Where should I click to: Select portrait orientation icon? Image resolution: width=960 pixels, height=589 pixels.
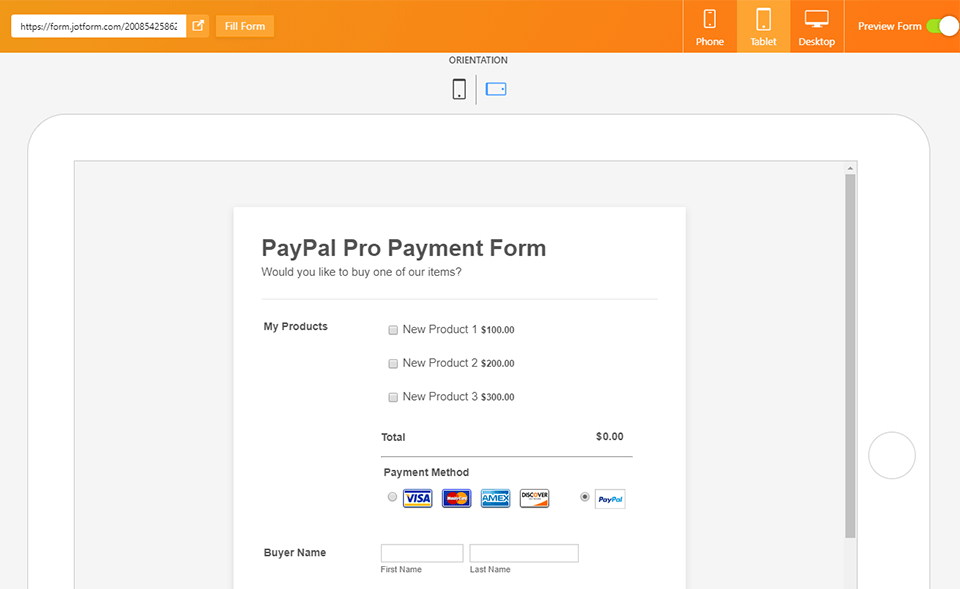458,89
